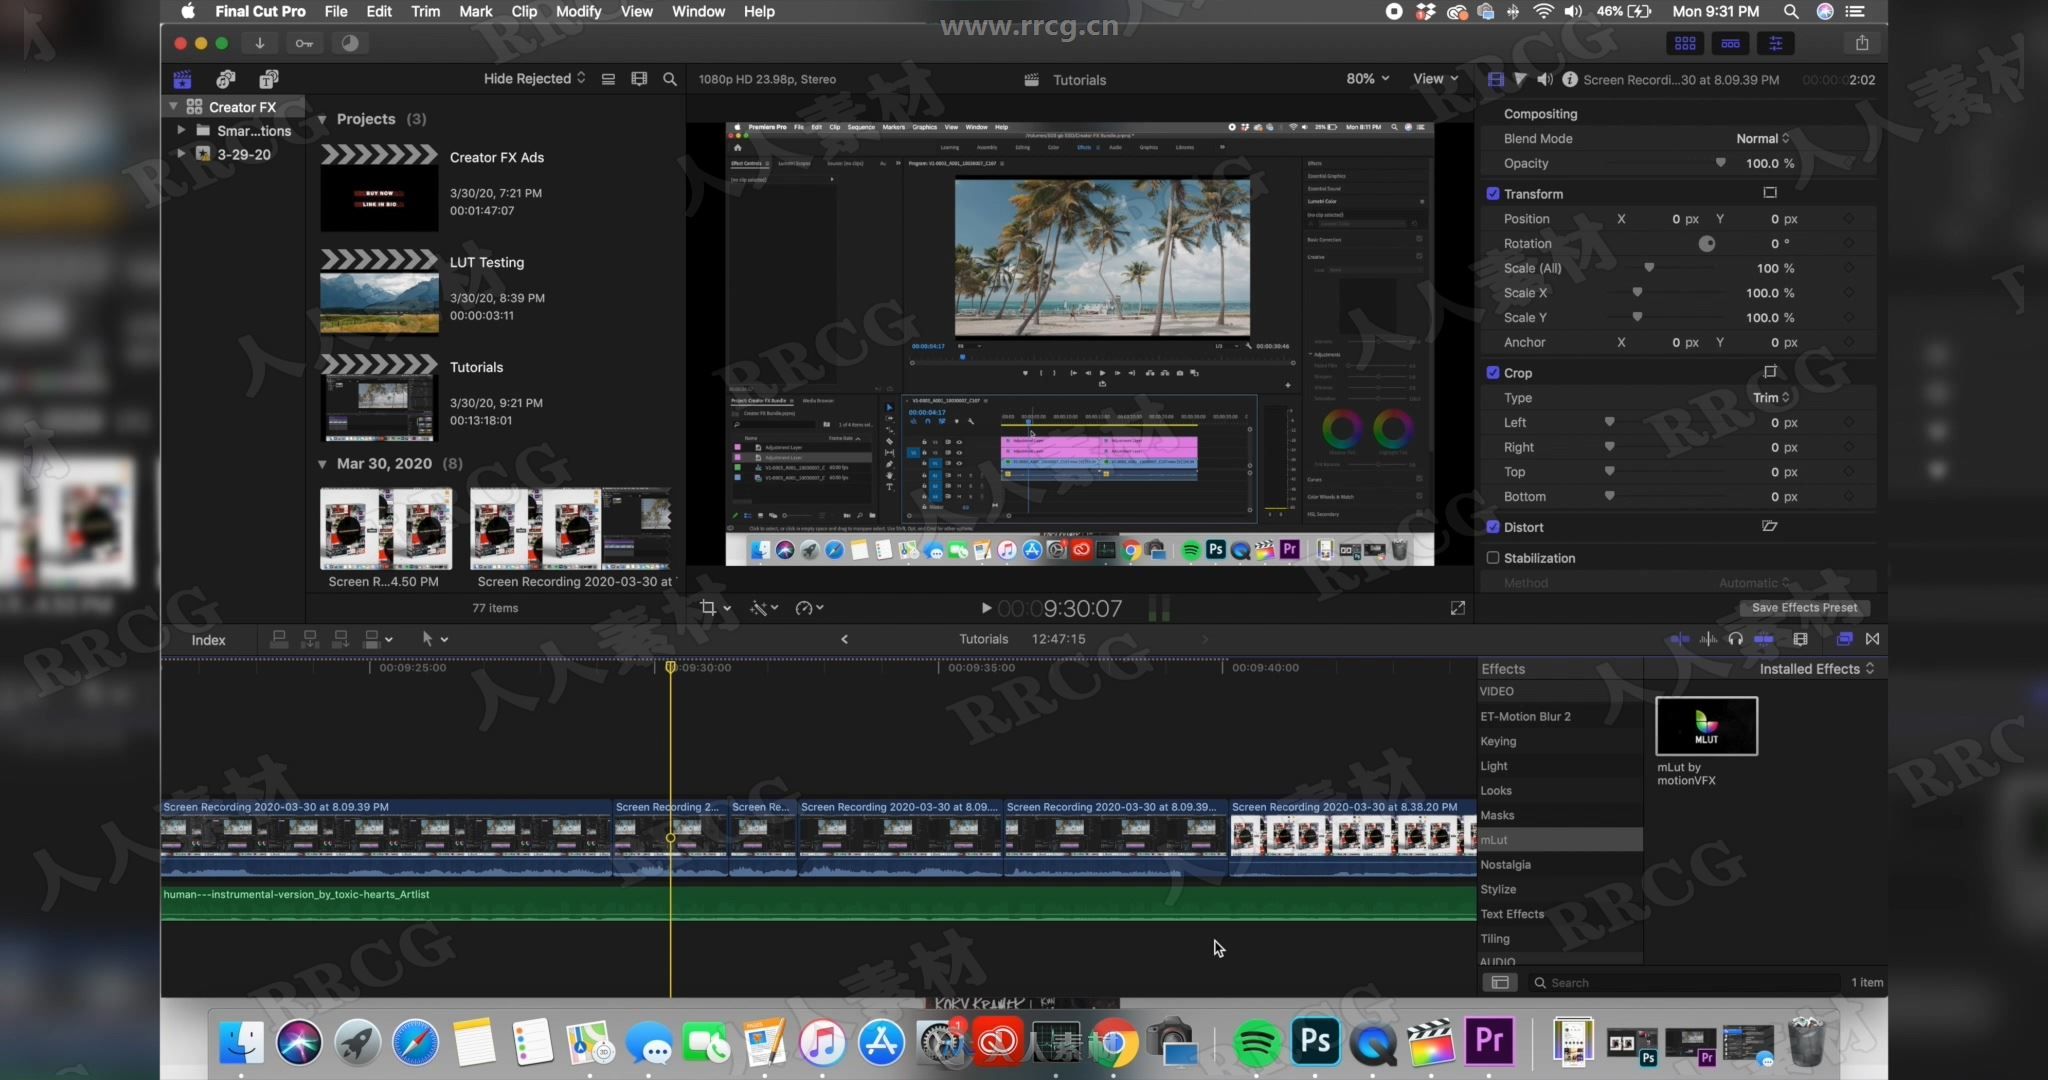Select the Stylize effects category
Screen dimensions: 2048x1080
click(x=1560, y=889)
